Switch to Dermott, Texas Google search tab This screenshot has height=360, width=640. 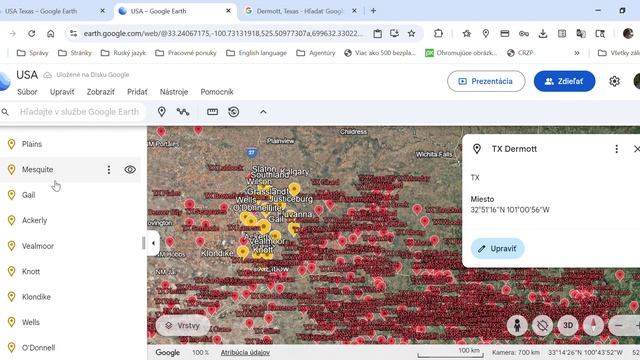click(300, 11)
